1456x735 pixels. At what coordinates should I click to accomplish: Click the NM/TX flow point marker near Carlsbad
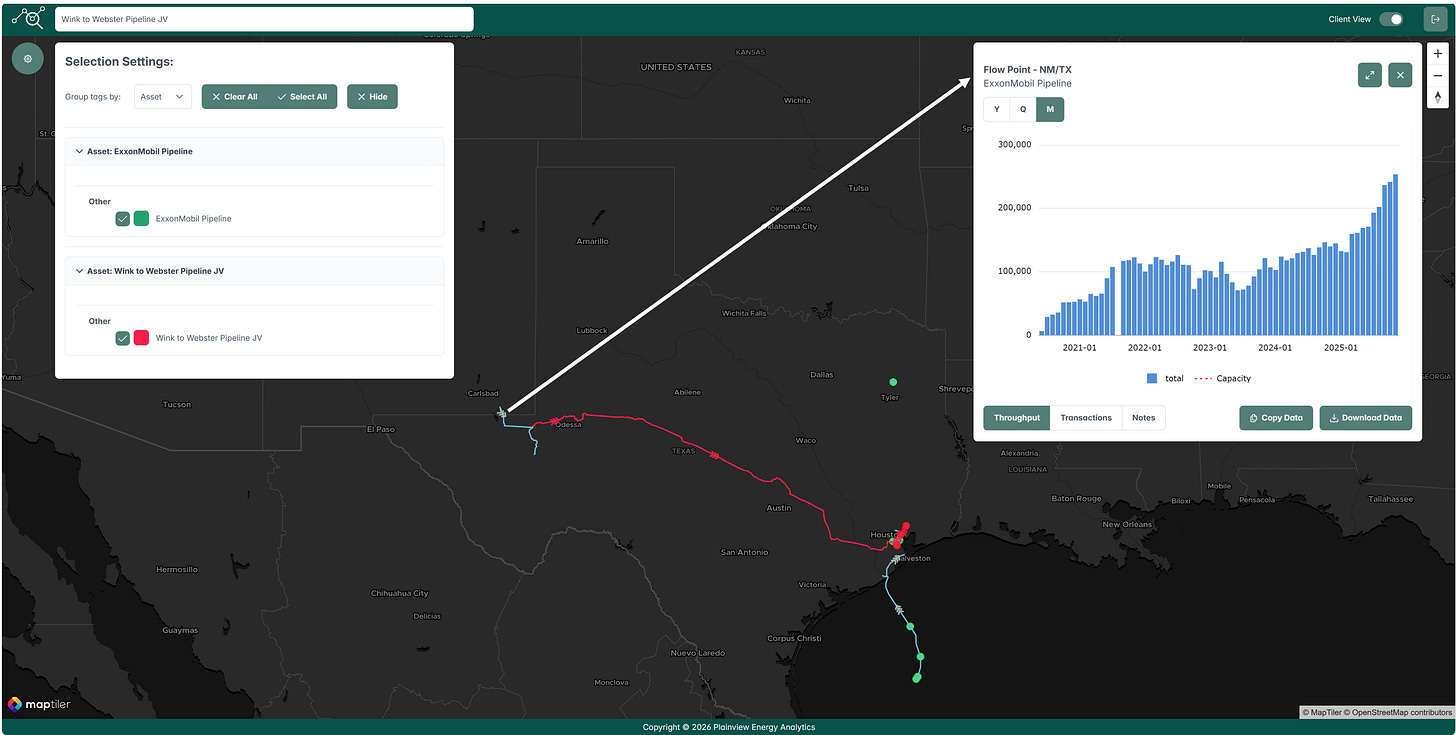tap(502, 413)
